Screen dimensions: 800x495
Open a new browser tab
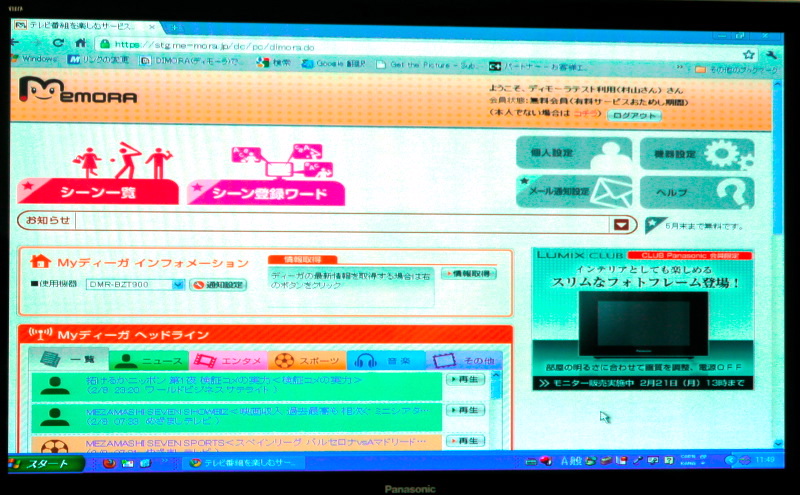pos(174,27)
